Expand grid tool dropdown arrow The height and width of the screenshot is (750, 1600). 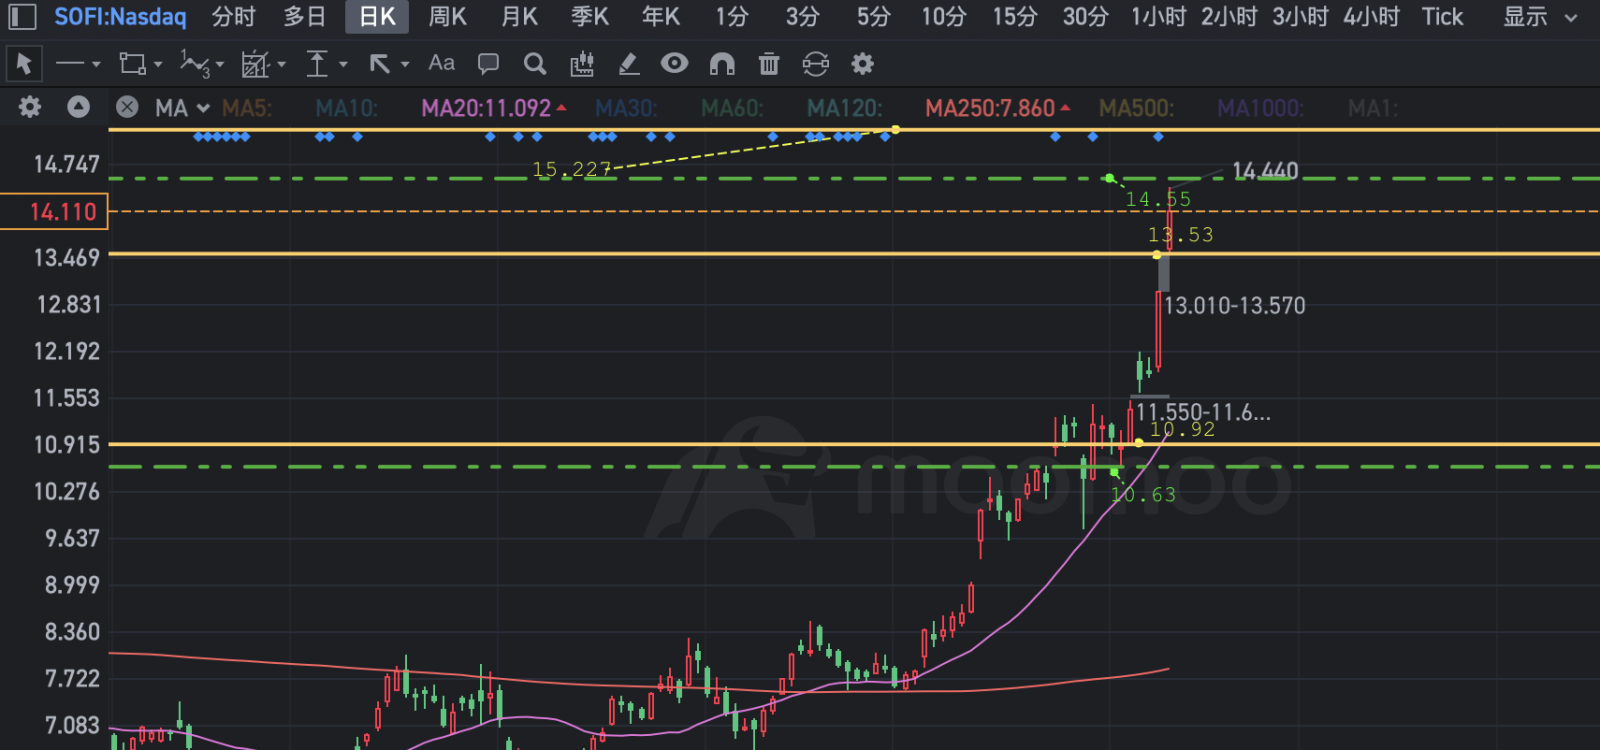point(282,65)
